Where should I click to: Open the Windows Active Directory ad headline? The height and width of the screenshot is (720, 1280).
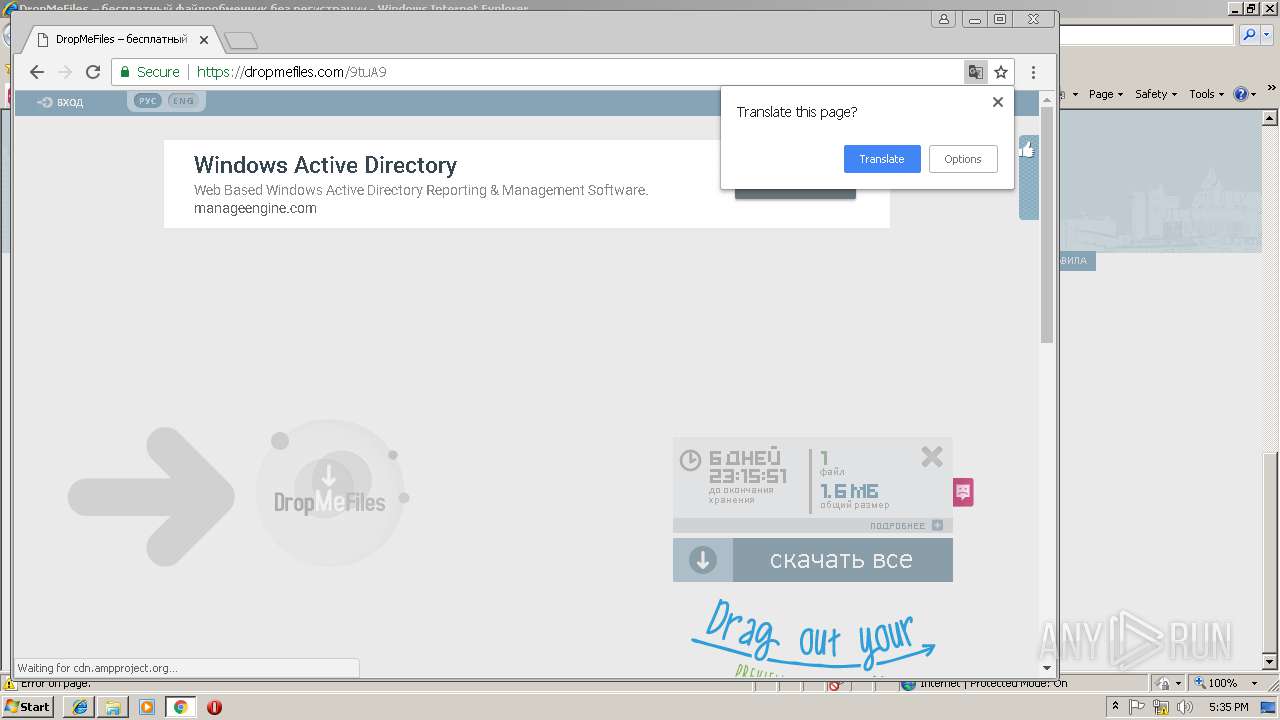coord(325,165)
